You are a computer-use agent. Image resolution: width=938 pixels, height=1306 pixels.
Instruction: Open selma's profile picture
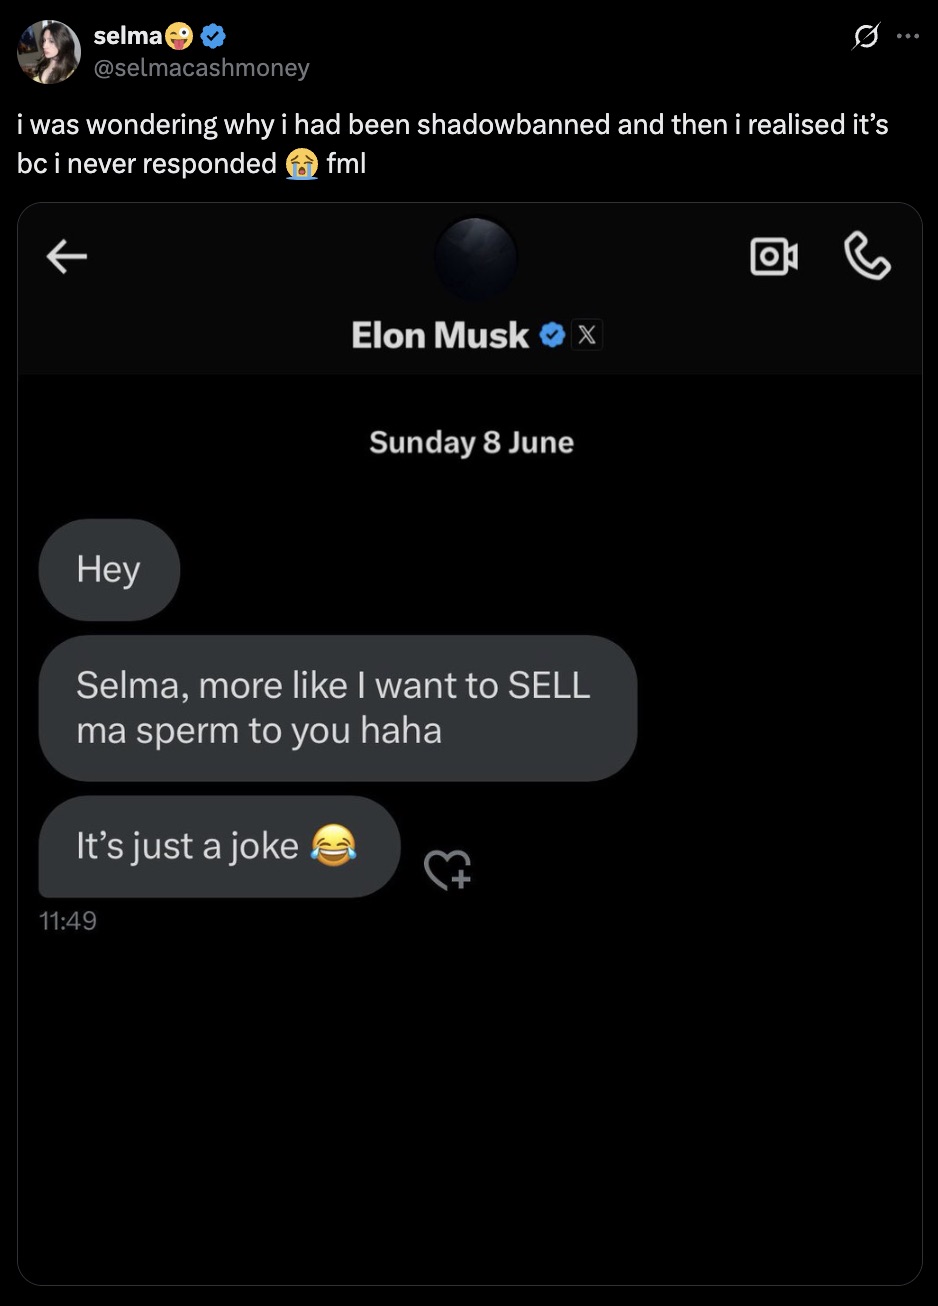tap(49, 52)
